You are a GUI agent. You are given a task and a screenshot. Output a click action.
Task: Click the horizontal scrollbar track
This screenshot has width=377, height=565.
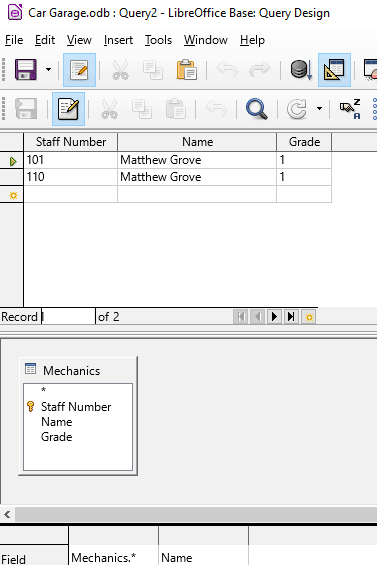[196, 514]
